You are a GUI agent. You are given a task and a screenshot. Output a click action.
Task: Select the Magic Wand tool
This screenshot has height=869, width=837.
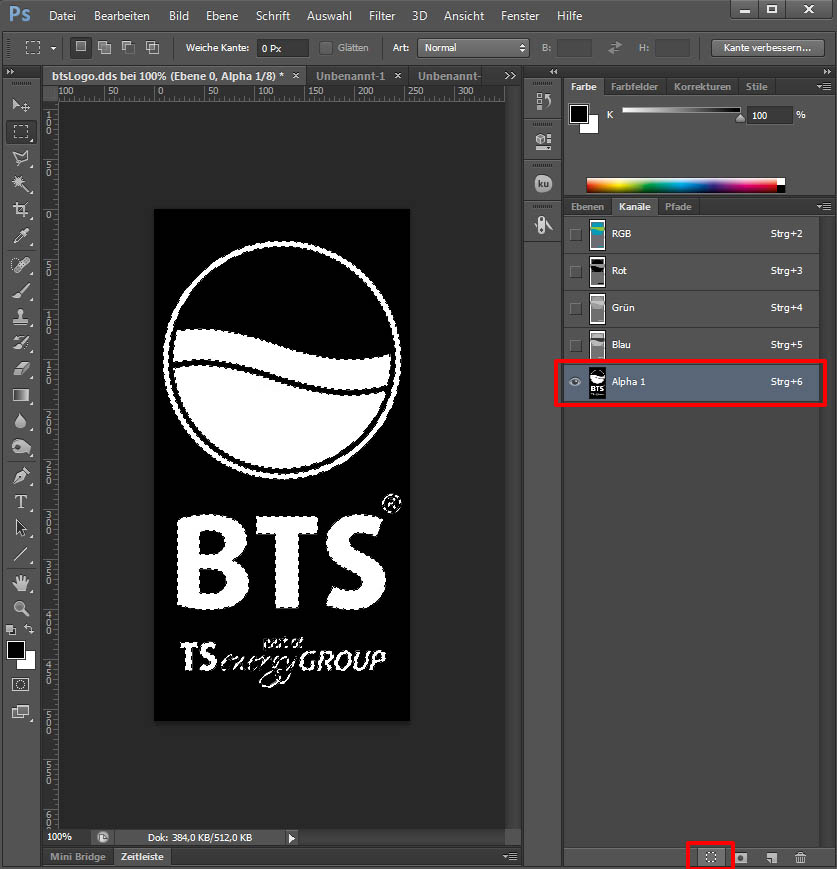20,184
